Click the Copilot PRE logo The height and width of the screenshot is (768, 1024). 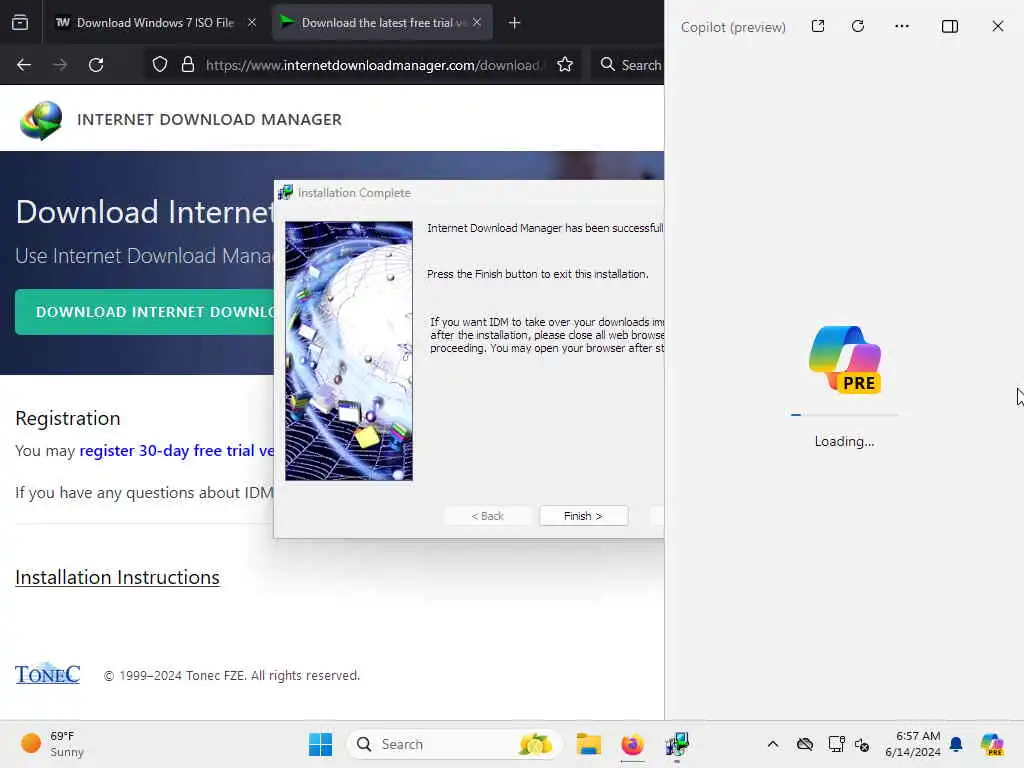coord(845,359)
